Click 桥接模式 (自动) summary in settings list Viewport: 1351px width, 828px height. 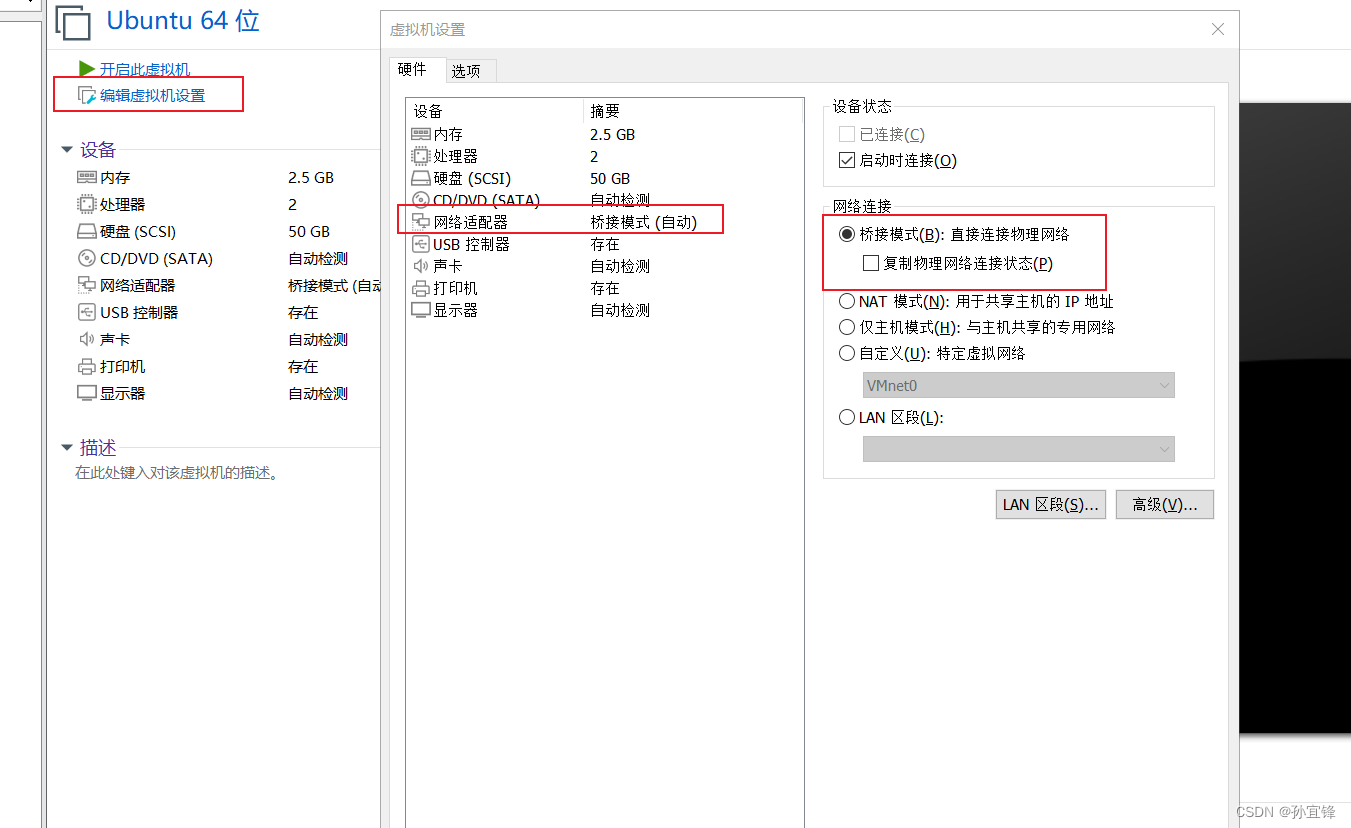[x=644, y=222]
